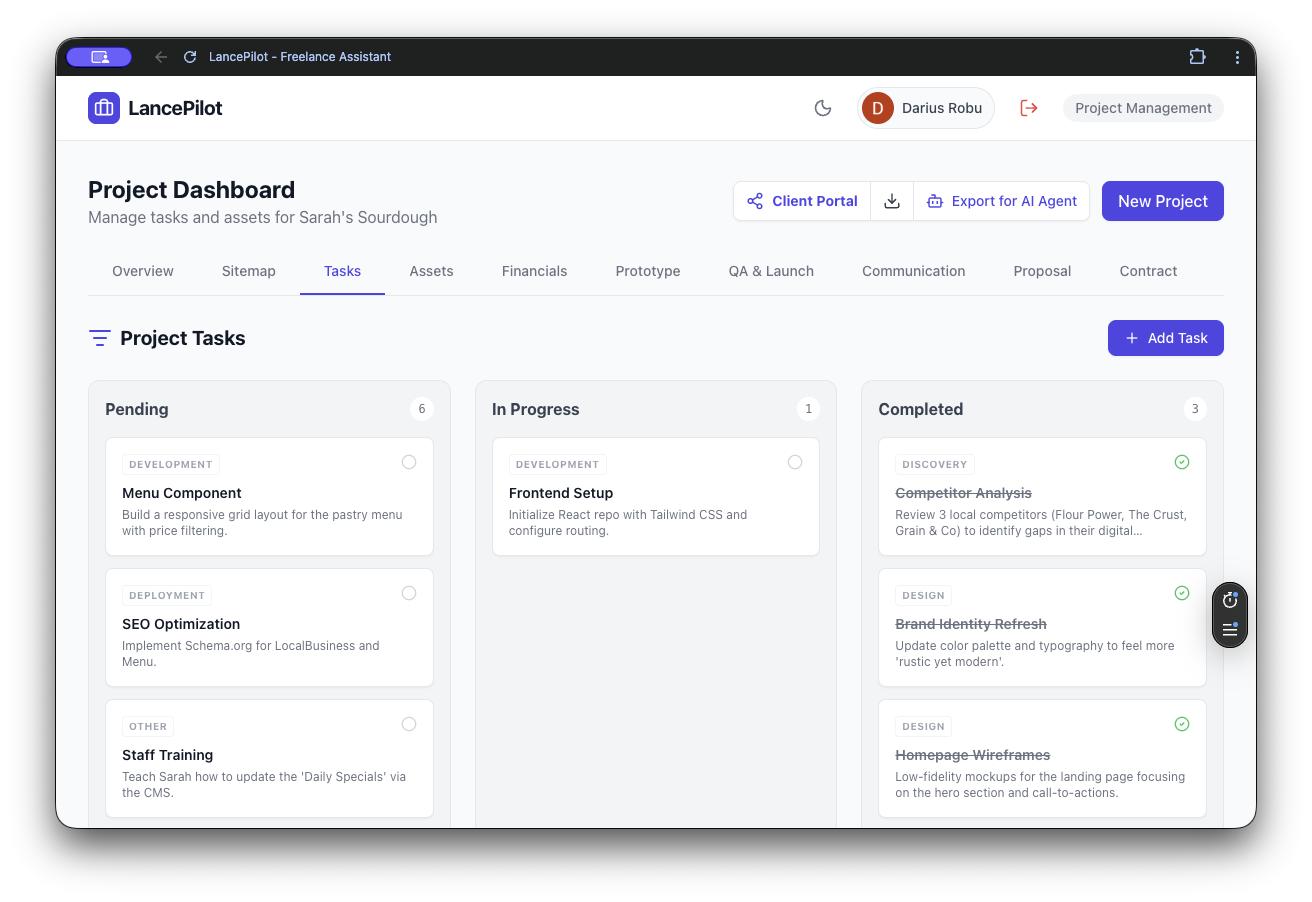Switch to the Sitemap tab
Image resolution: width=1312 pixels, height=902 pixels.
(x=249, y=271)
